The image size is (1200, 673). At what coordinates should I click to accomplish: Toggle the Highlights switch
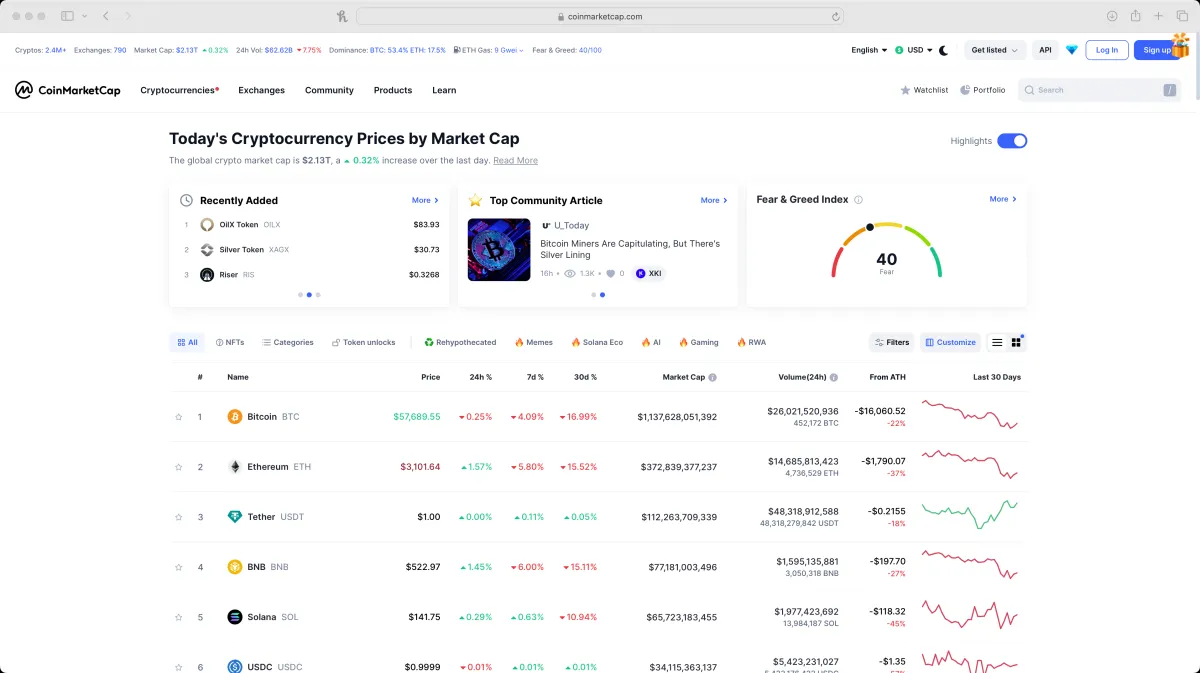1012,141
